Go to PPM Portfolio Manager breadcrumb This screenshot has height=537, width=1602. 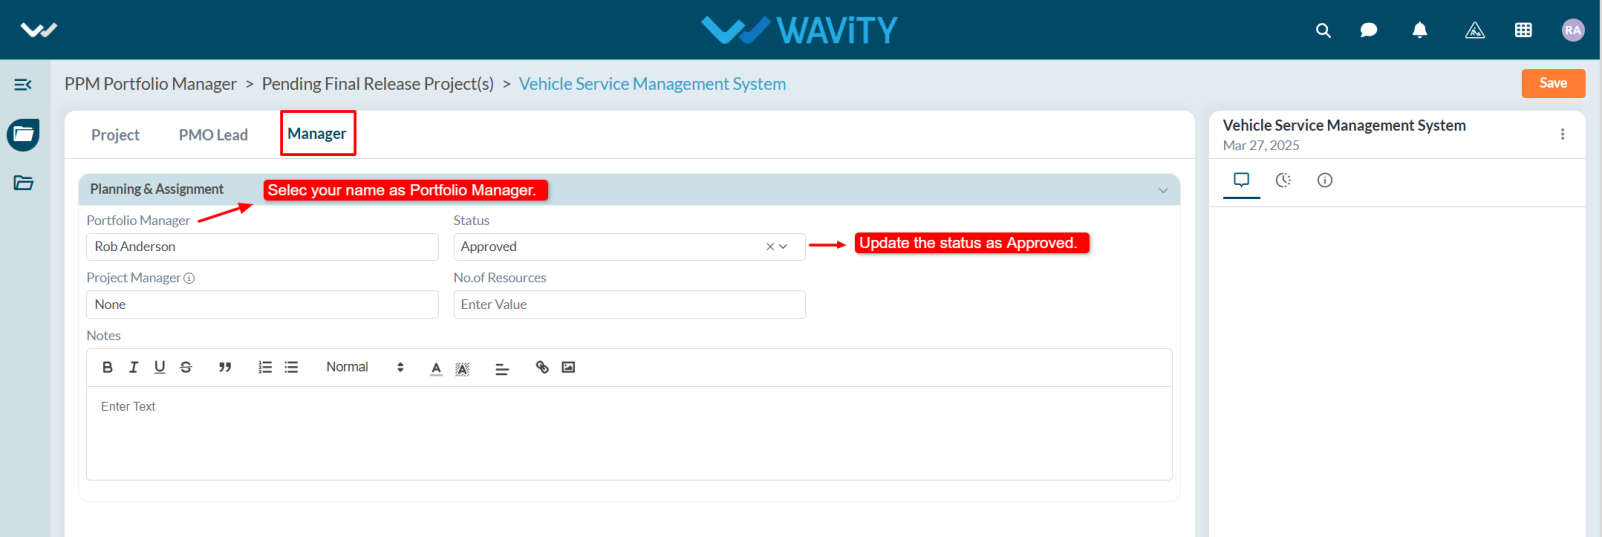pyautogui.click(x=151, y=84)
